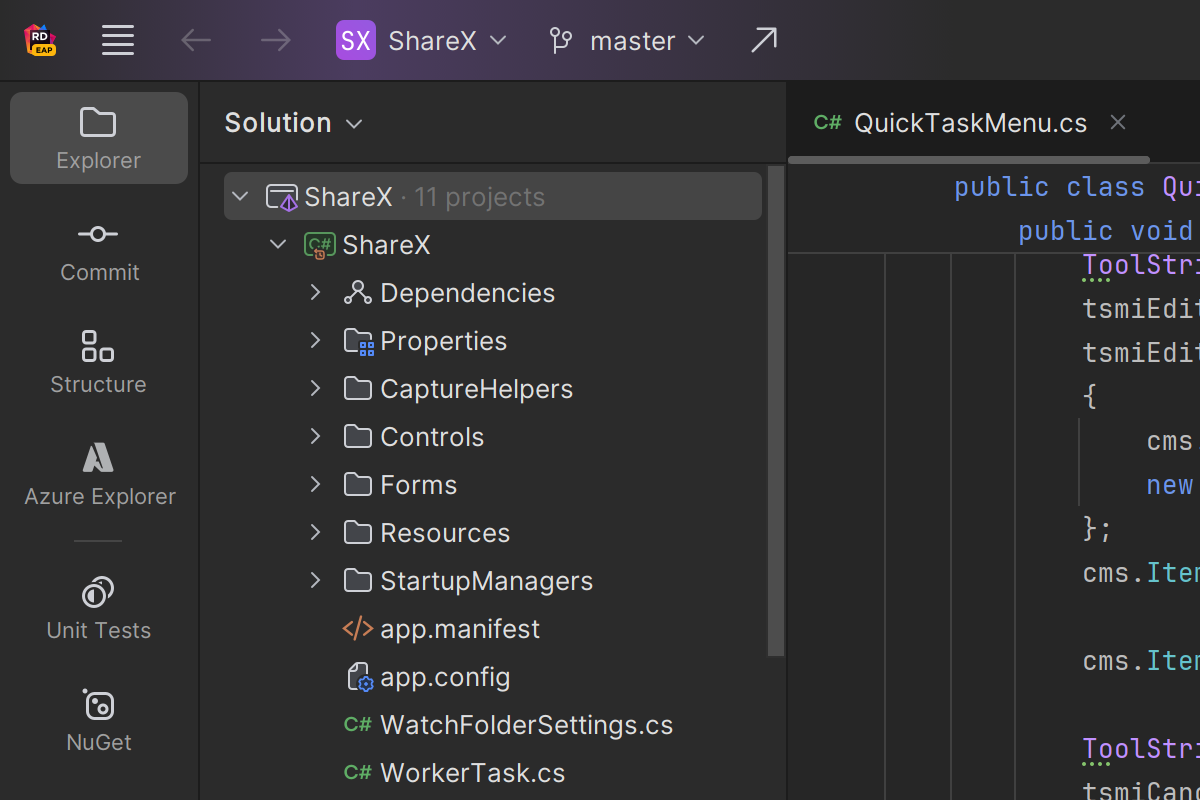This screenshot has height=800, width=1200.
Task: Open the ShareX solution dropdown
Action: tap(447, 41)
